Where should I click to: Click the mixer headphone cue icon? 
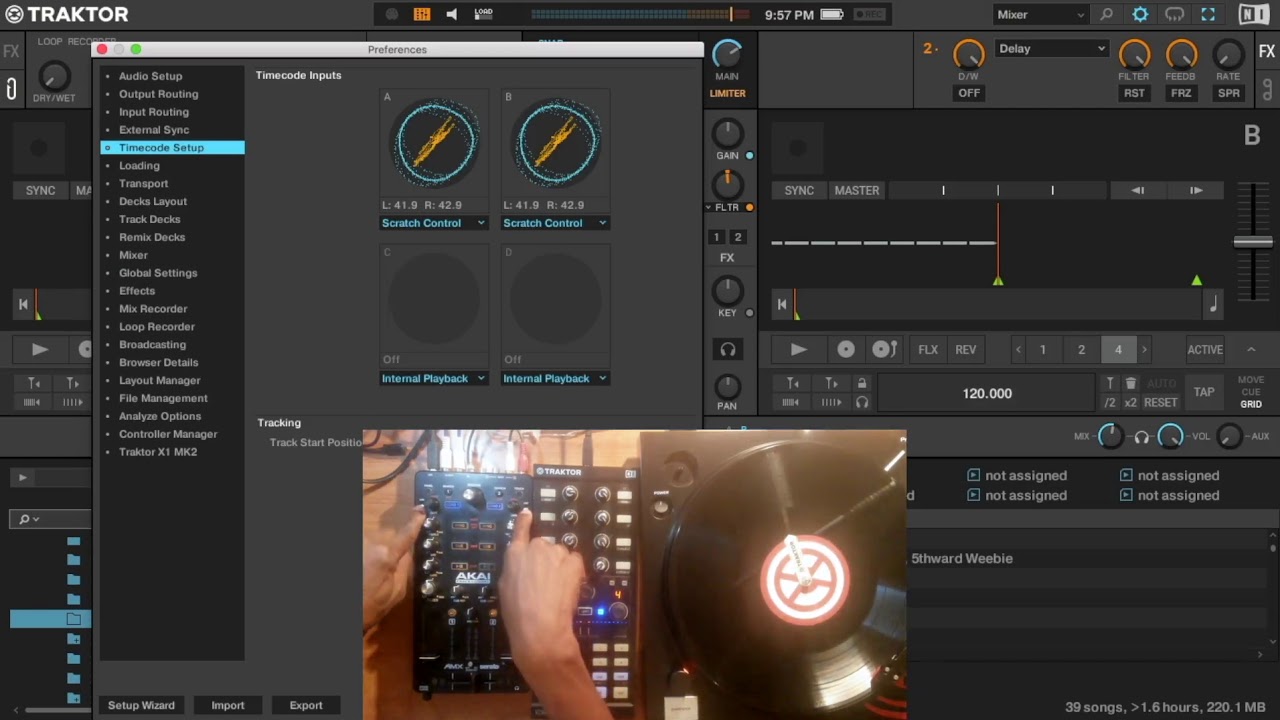pos(728,349)
